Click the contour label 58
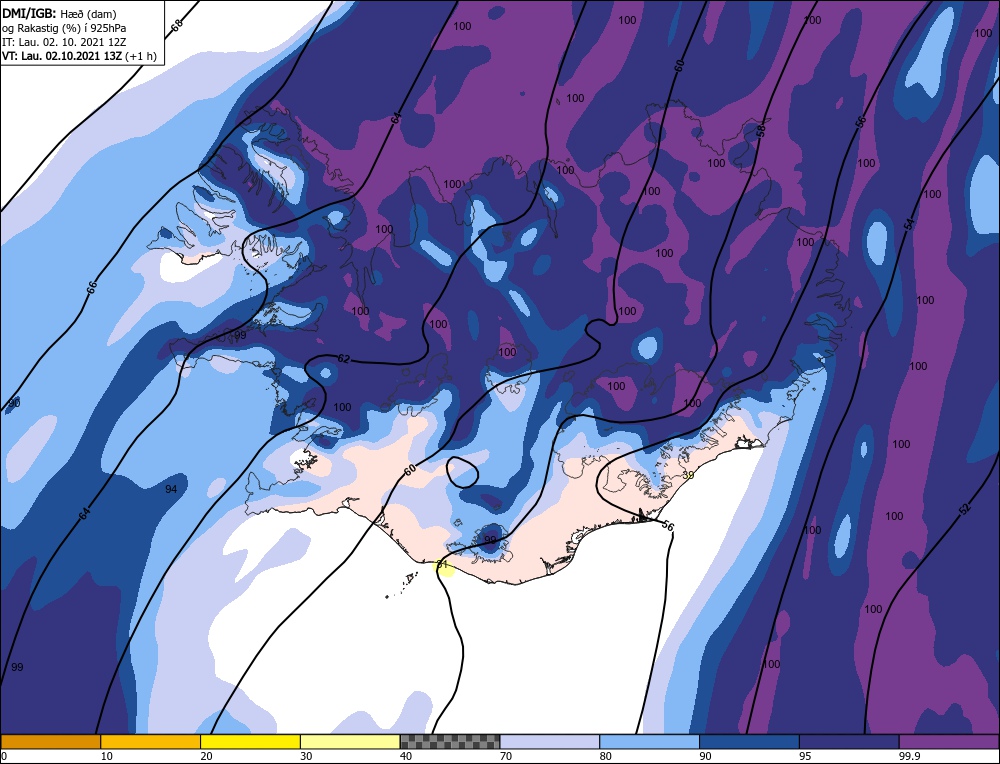Viewport: 1000px width, 764px height. pyautogui.click(x=761, y=131)
